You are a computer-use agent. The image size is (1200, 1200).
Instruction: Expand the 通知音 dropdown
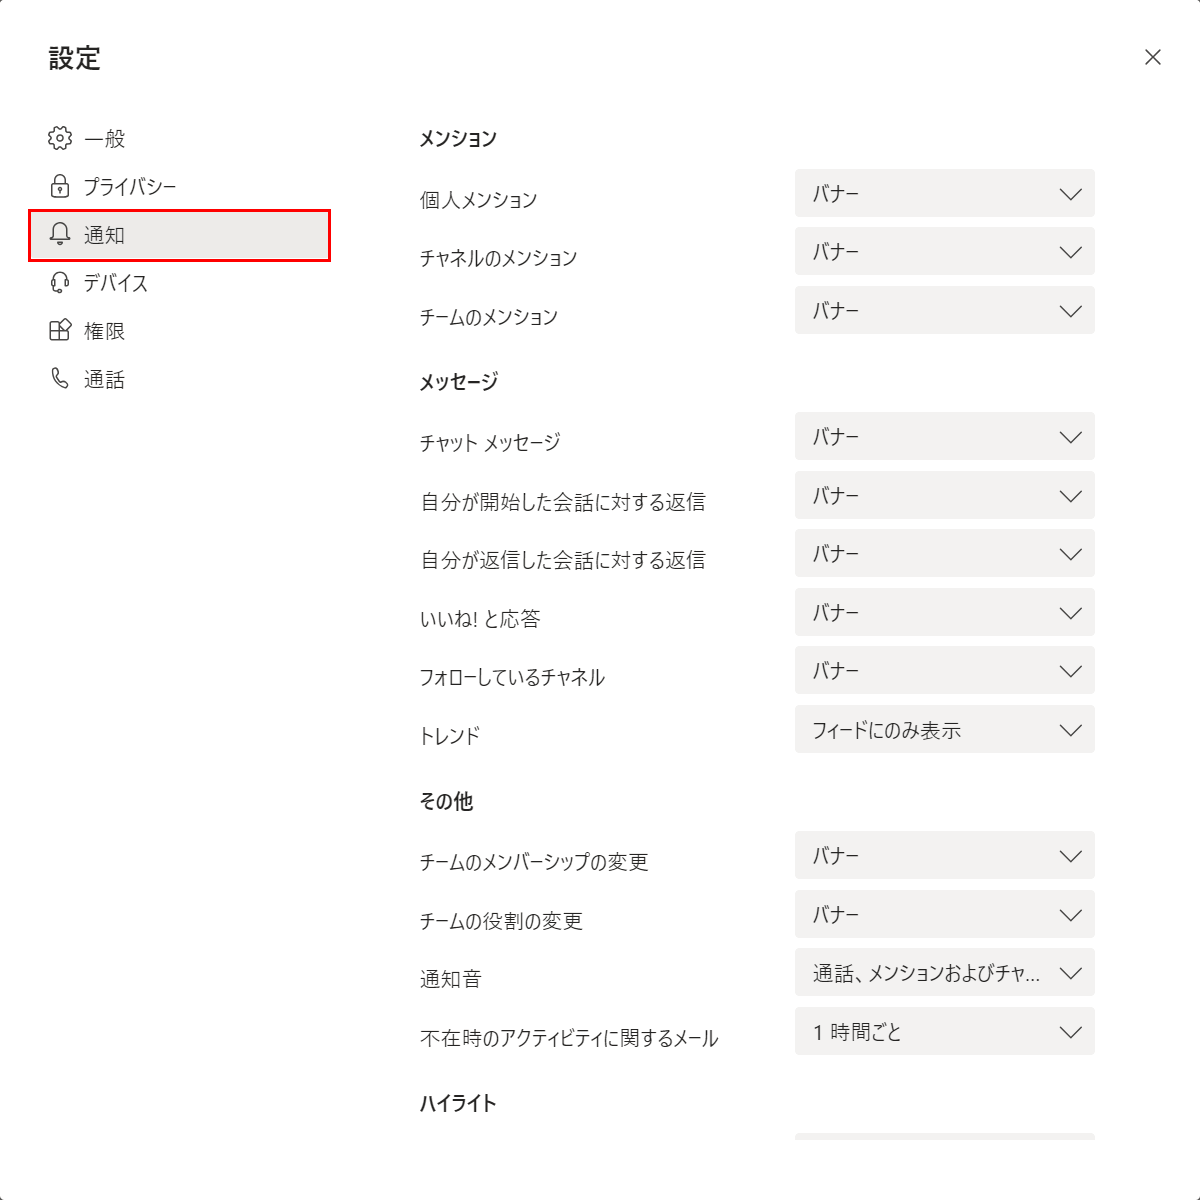[x=945, y=973]
